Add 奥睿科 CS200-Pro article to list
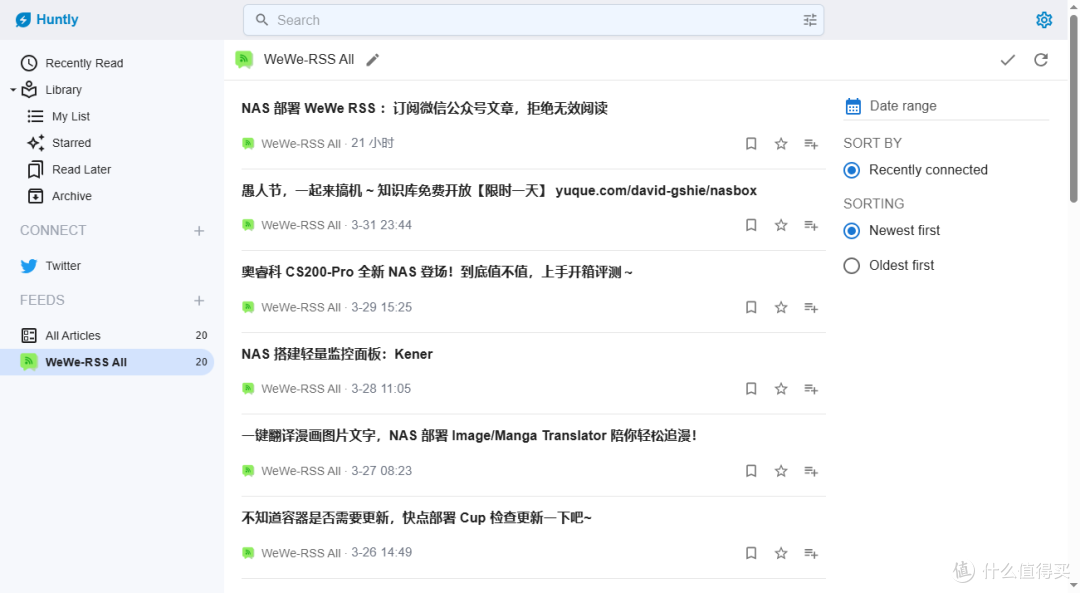The image size is (1080, 593). pos(811,307)
